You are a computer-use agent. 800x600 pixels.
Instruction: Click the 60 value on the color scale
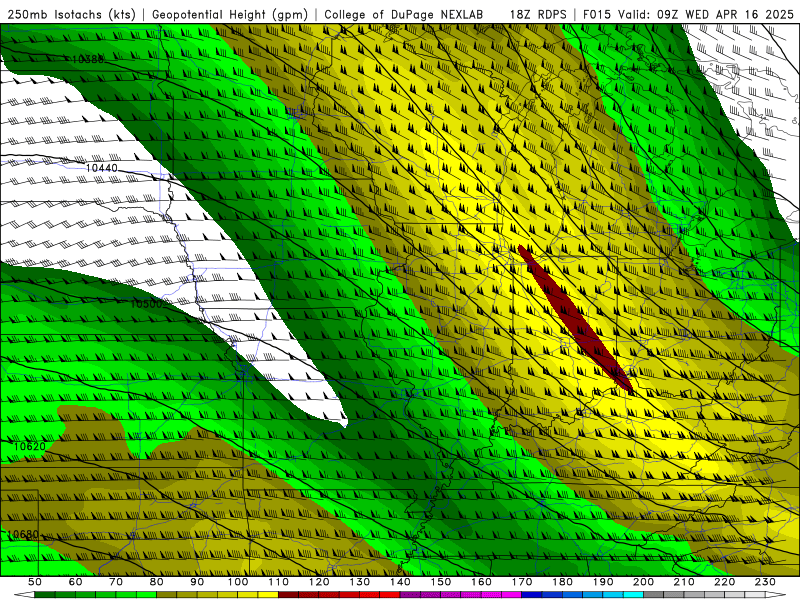click(75, 582)
